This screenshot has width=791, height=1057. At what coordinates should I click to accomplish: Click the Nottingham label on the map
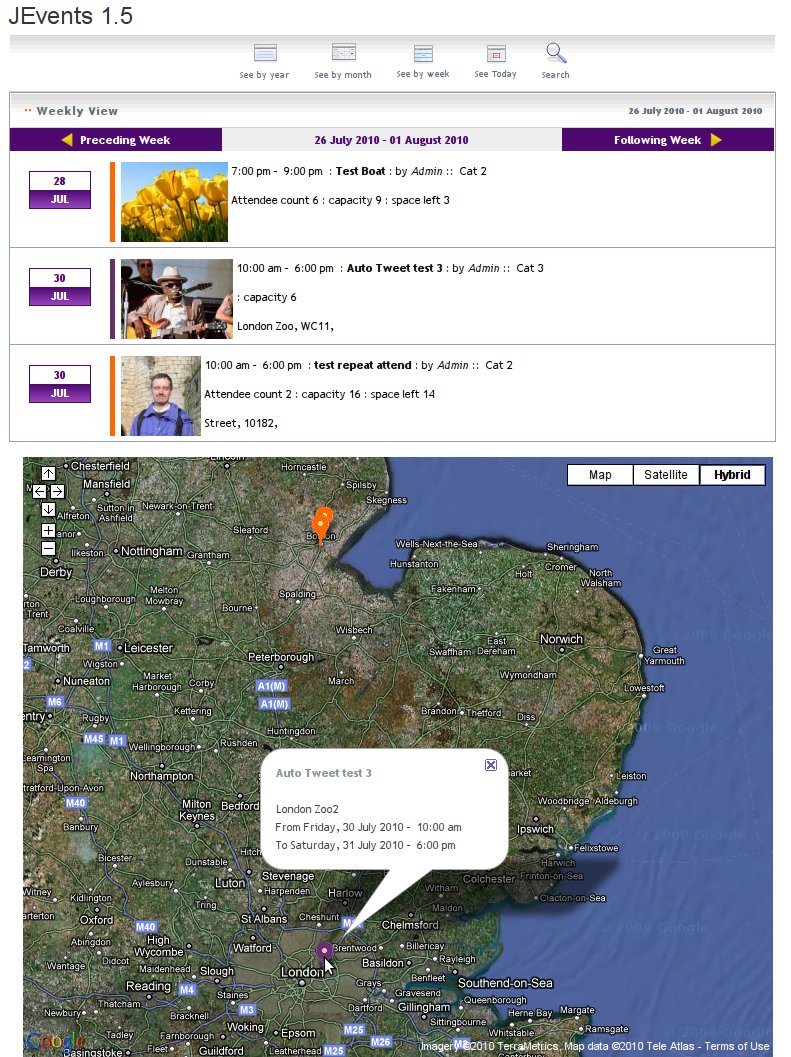152,551
